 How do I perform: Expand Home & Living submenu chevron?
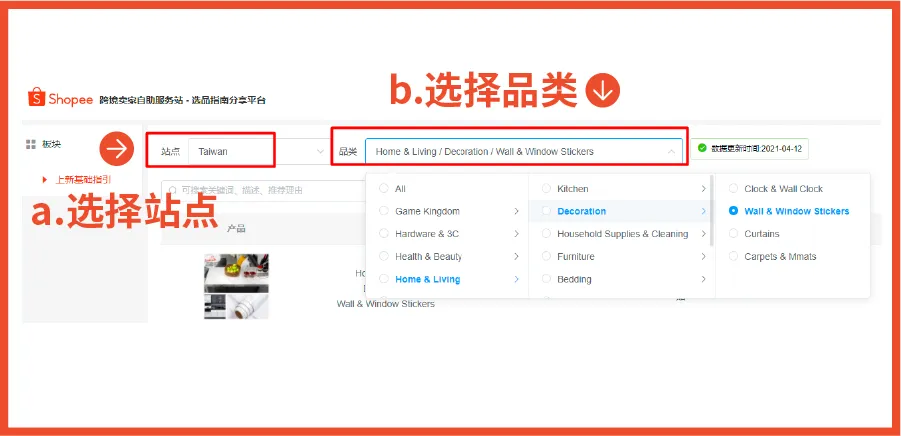(x=517, y=279)
